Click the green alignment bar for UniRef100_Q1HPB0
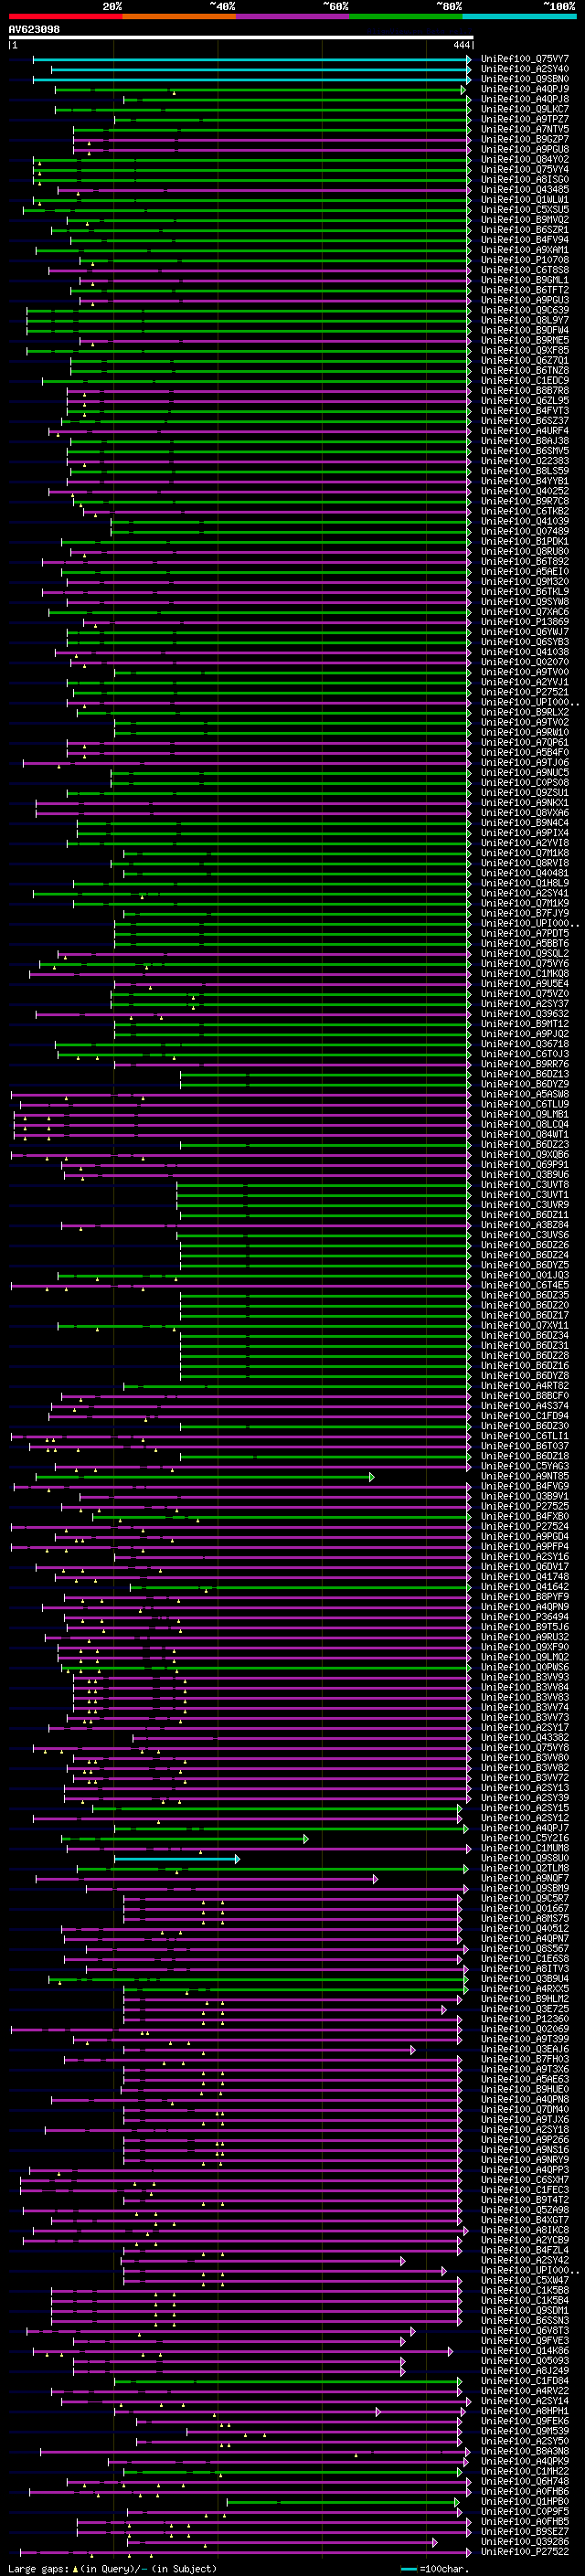 point(344,2501)
